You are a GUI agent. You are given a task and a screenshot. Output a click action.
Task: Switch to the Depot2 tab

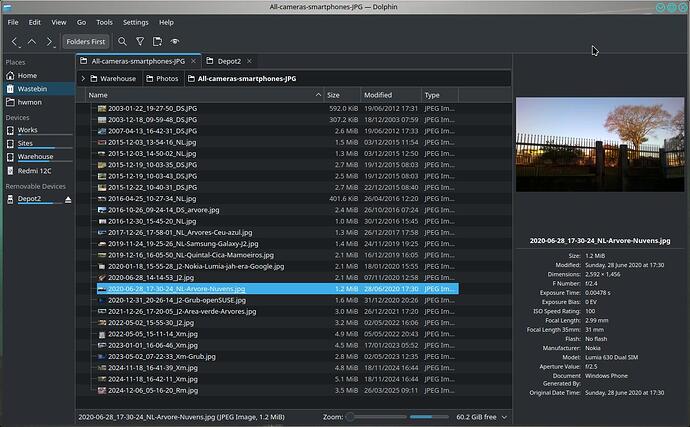pyautogui.click(x=222, y=62)
